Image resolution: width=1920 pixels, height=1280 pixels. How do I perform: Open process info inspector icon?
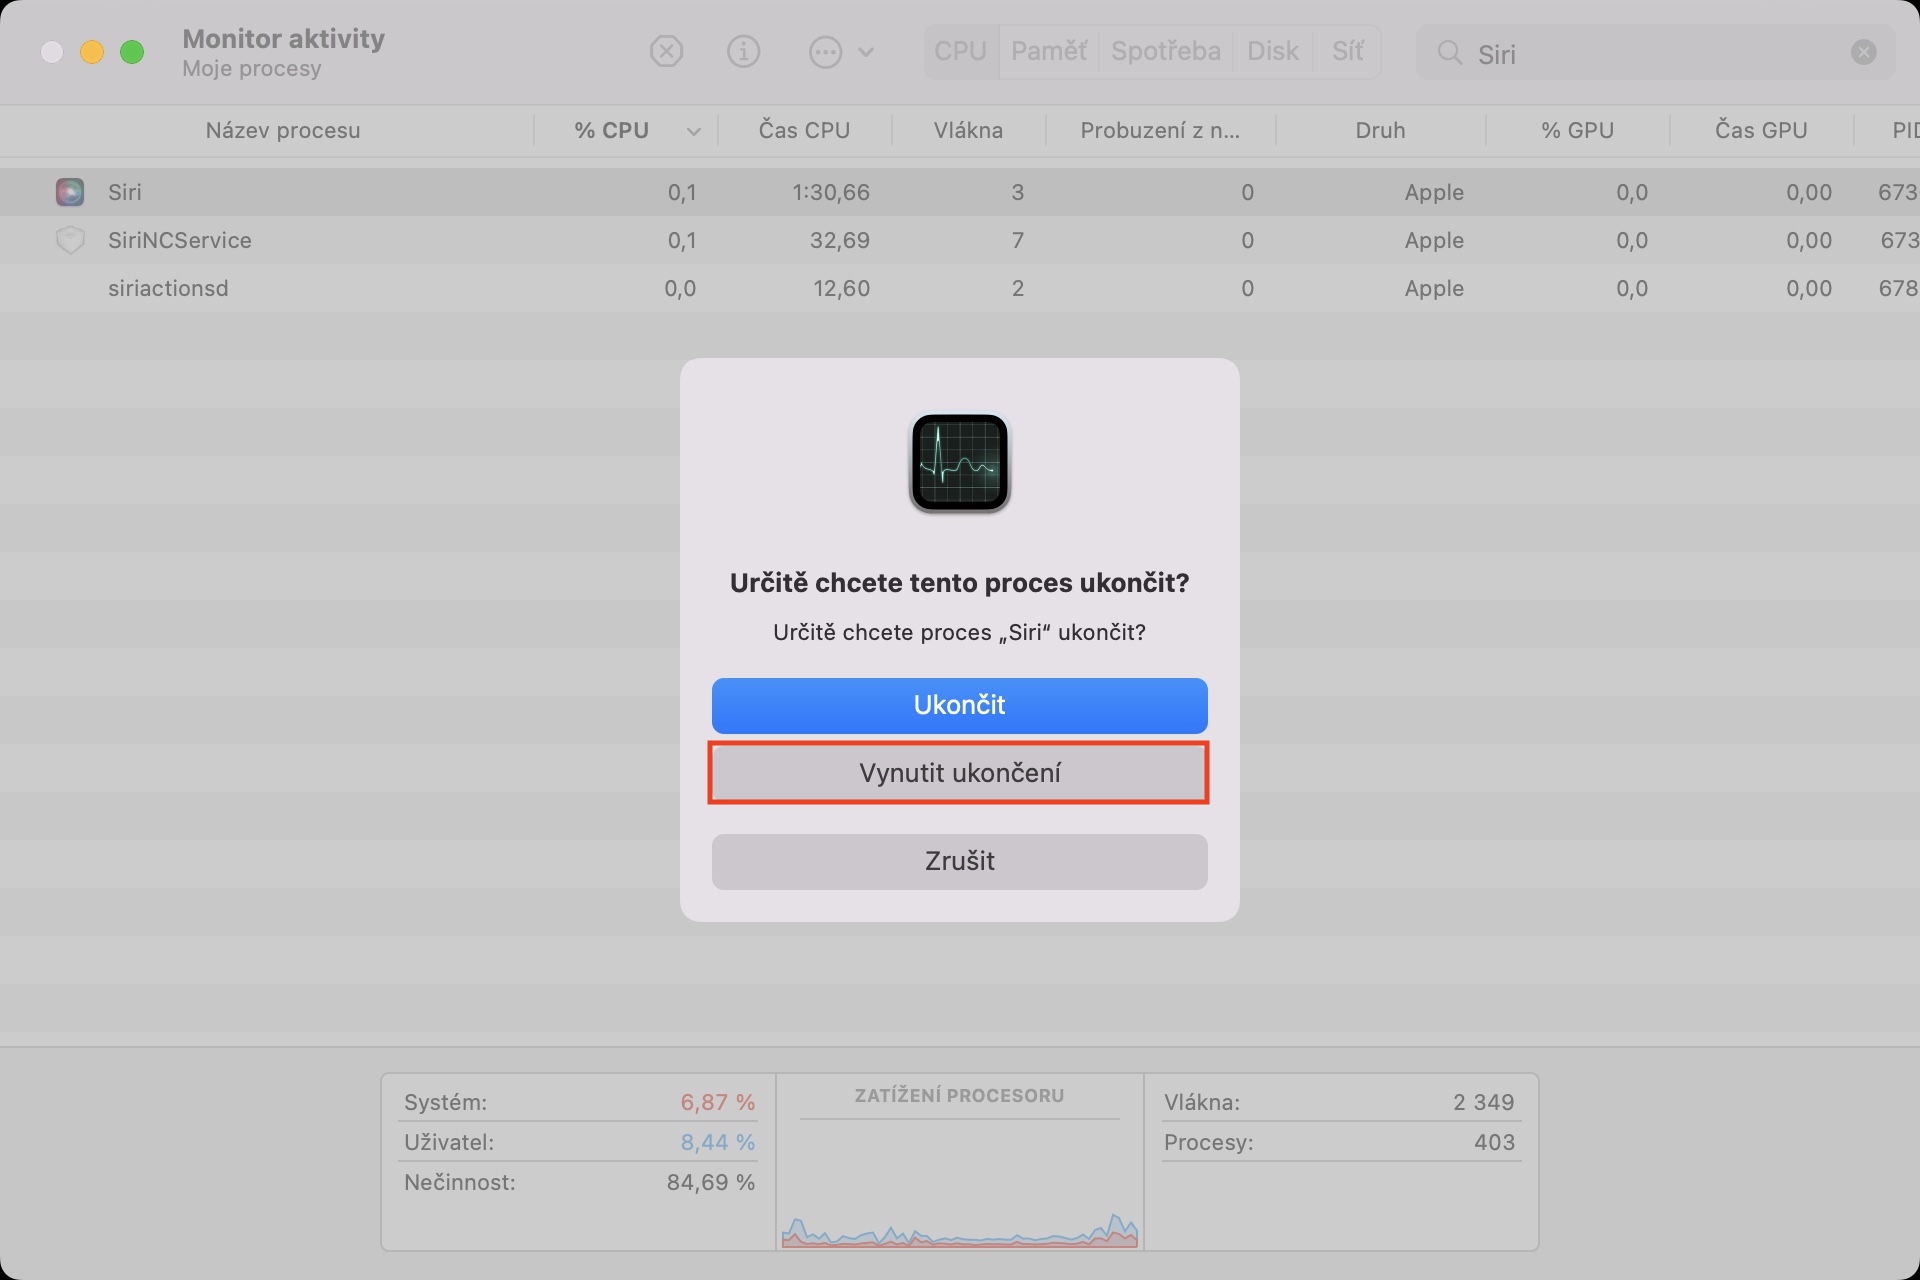(x=743, y=51)
